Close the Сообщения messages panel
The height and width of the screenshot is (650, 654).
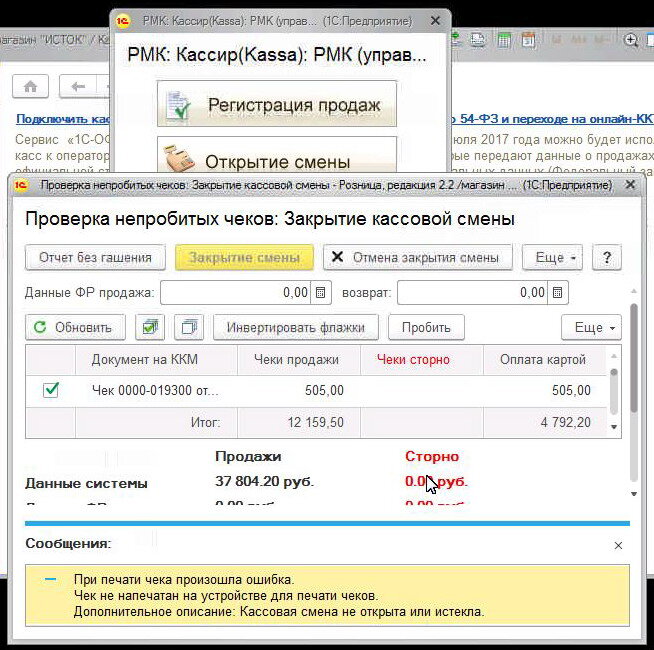pyautogui.click(x=618, y=545)
